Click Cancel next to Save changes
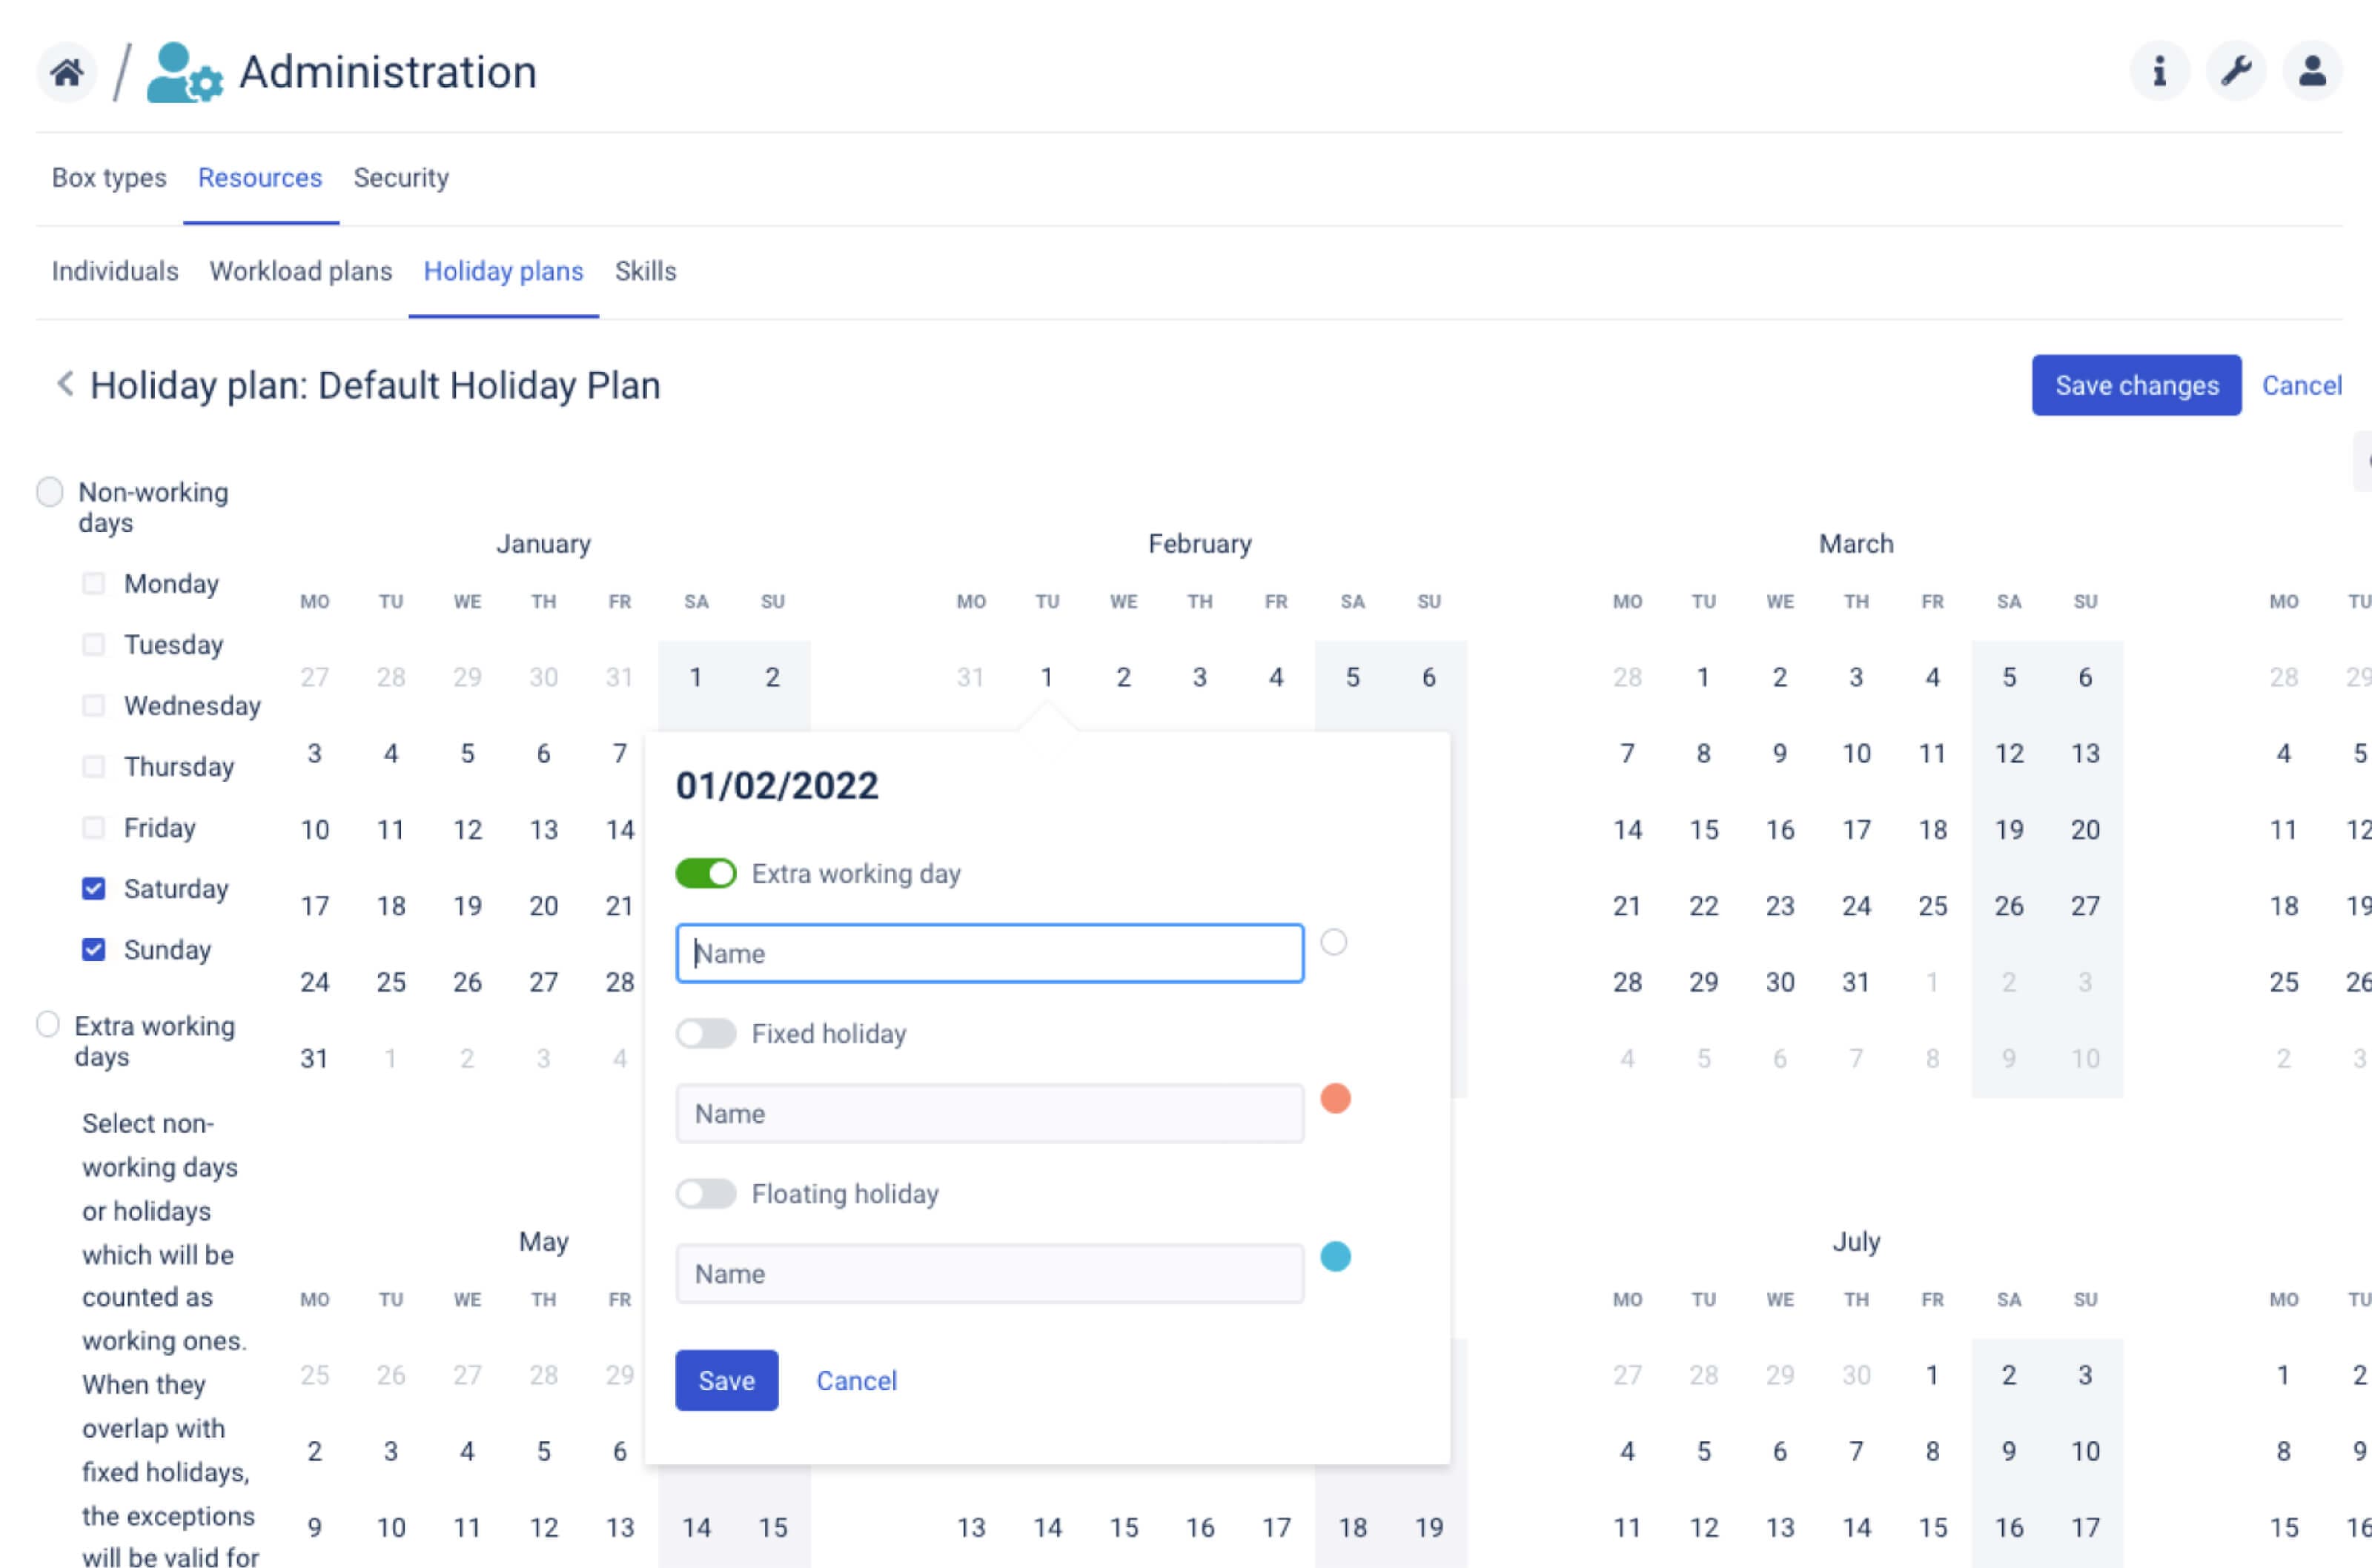 [x=2302, y=385]
